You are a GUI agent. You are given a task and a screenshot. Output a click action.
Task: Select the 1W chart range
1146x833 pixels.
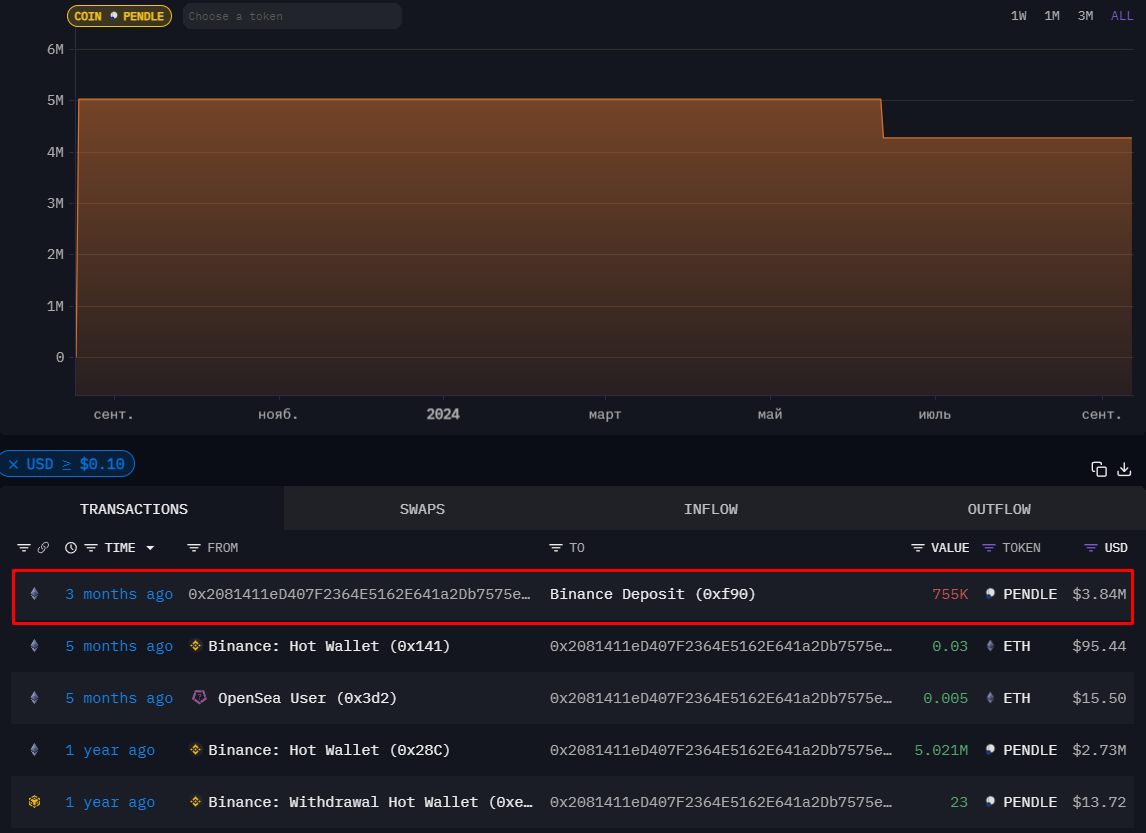tap(1018, 15)
